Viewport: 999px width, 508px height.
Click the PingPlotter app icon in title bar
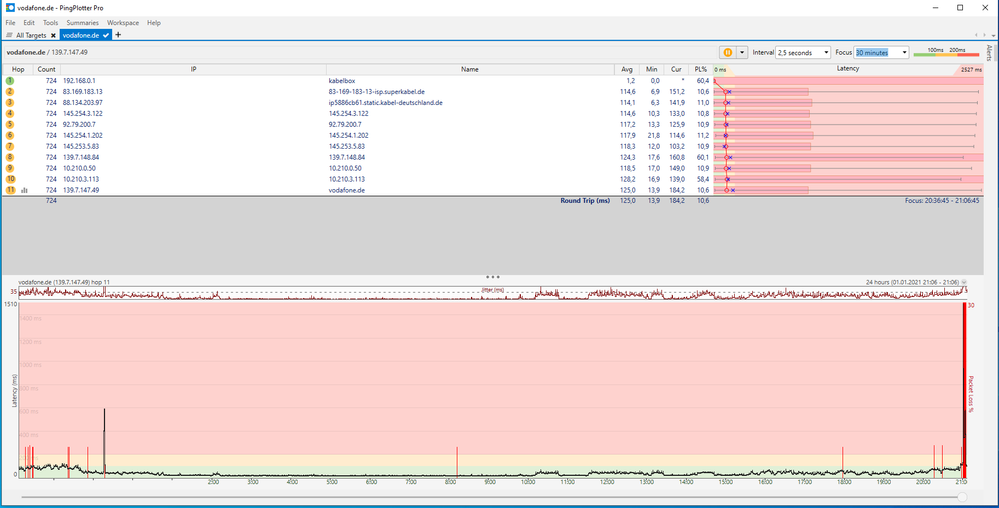[10, 8]
